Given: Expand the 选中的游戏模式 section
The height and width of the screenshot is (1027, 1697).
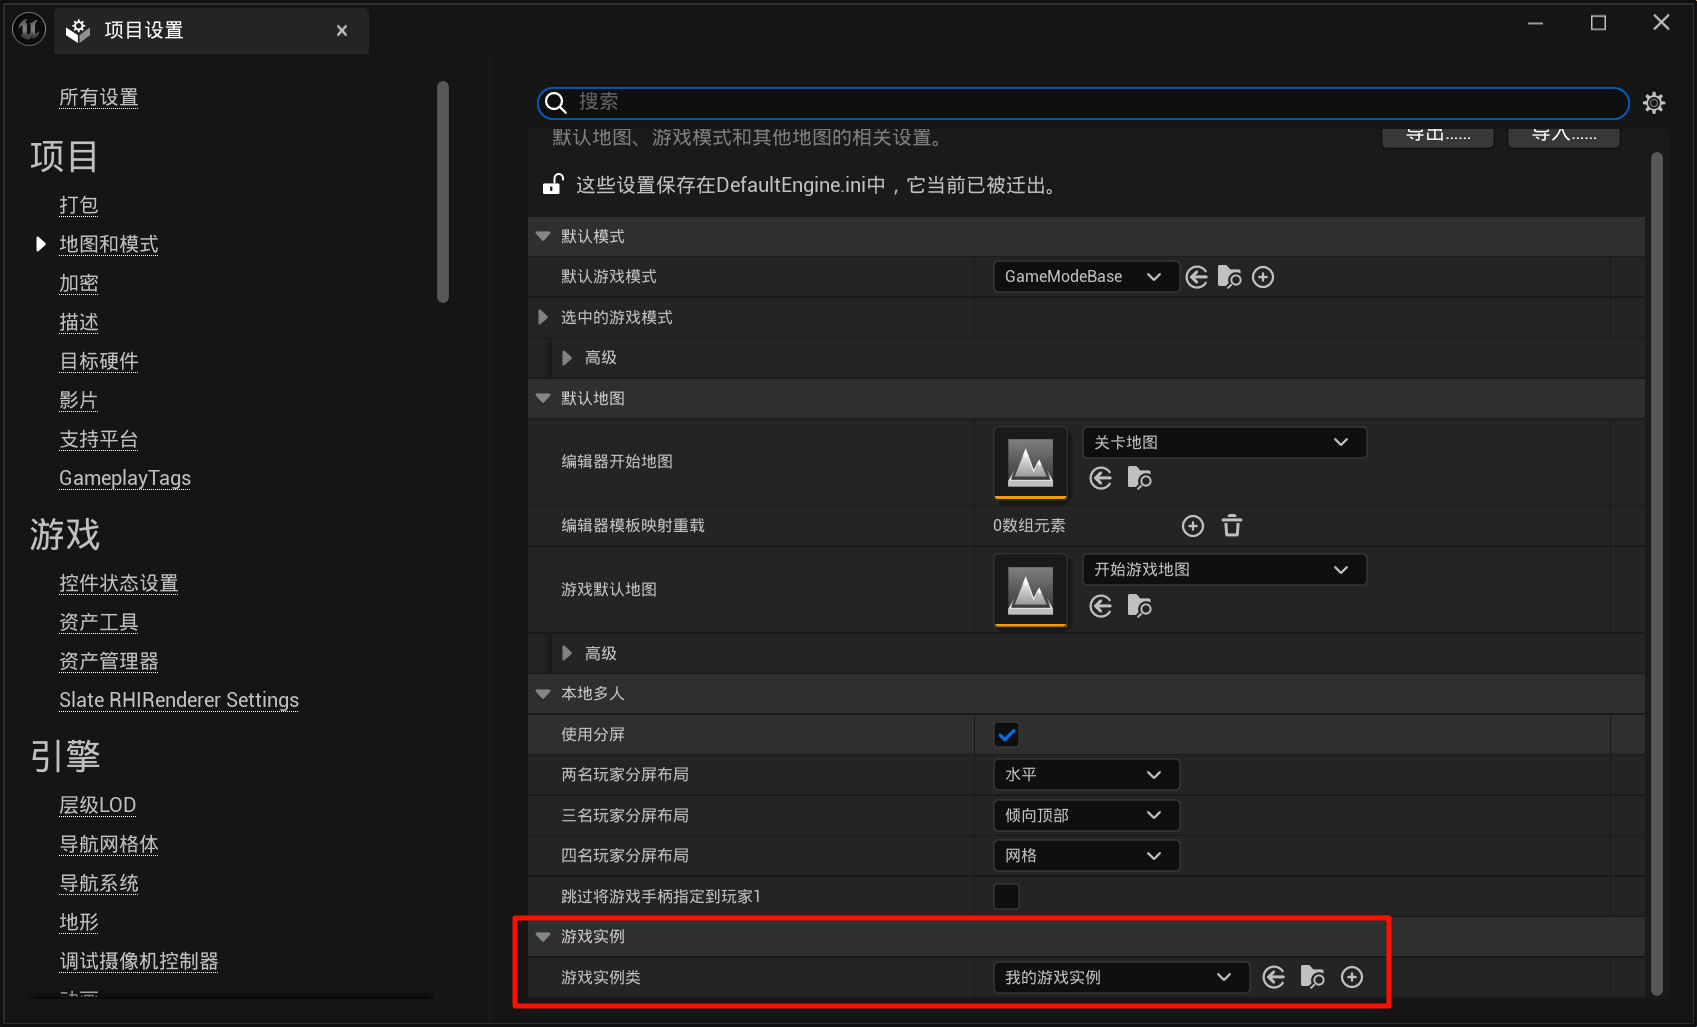Looking at the screenshot, I should pyautogui.click(x=543, y=318).
